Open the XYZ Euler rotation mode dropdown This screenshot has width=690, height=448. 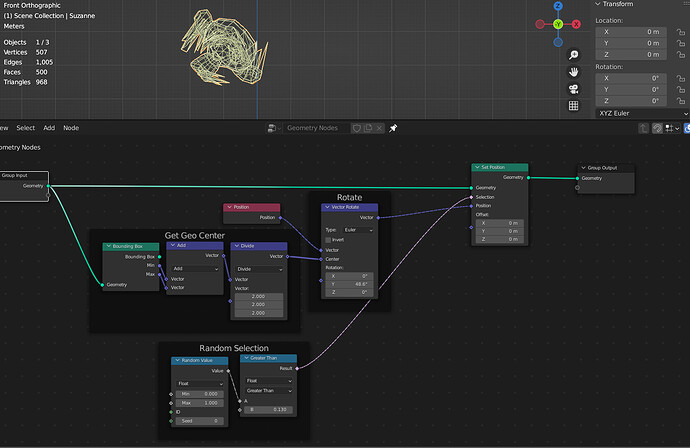point(642,114)
